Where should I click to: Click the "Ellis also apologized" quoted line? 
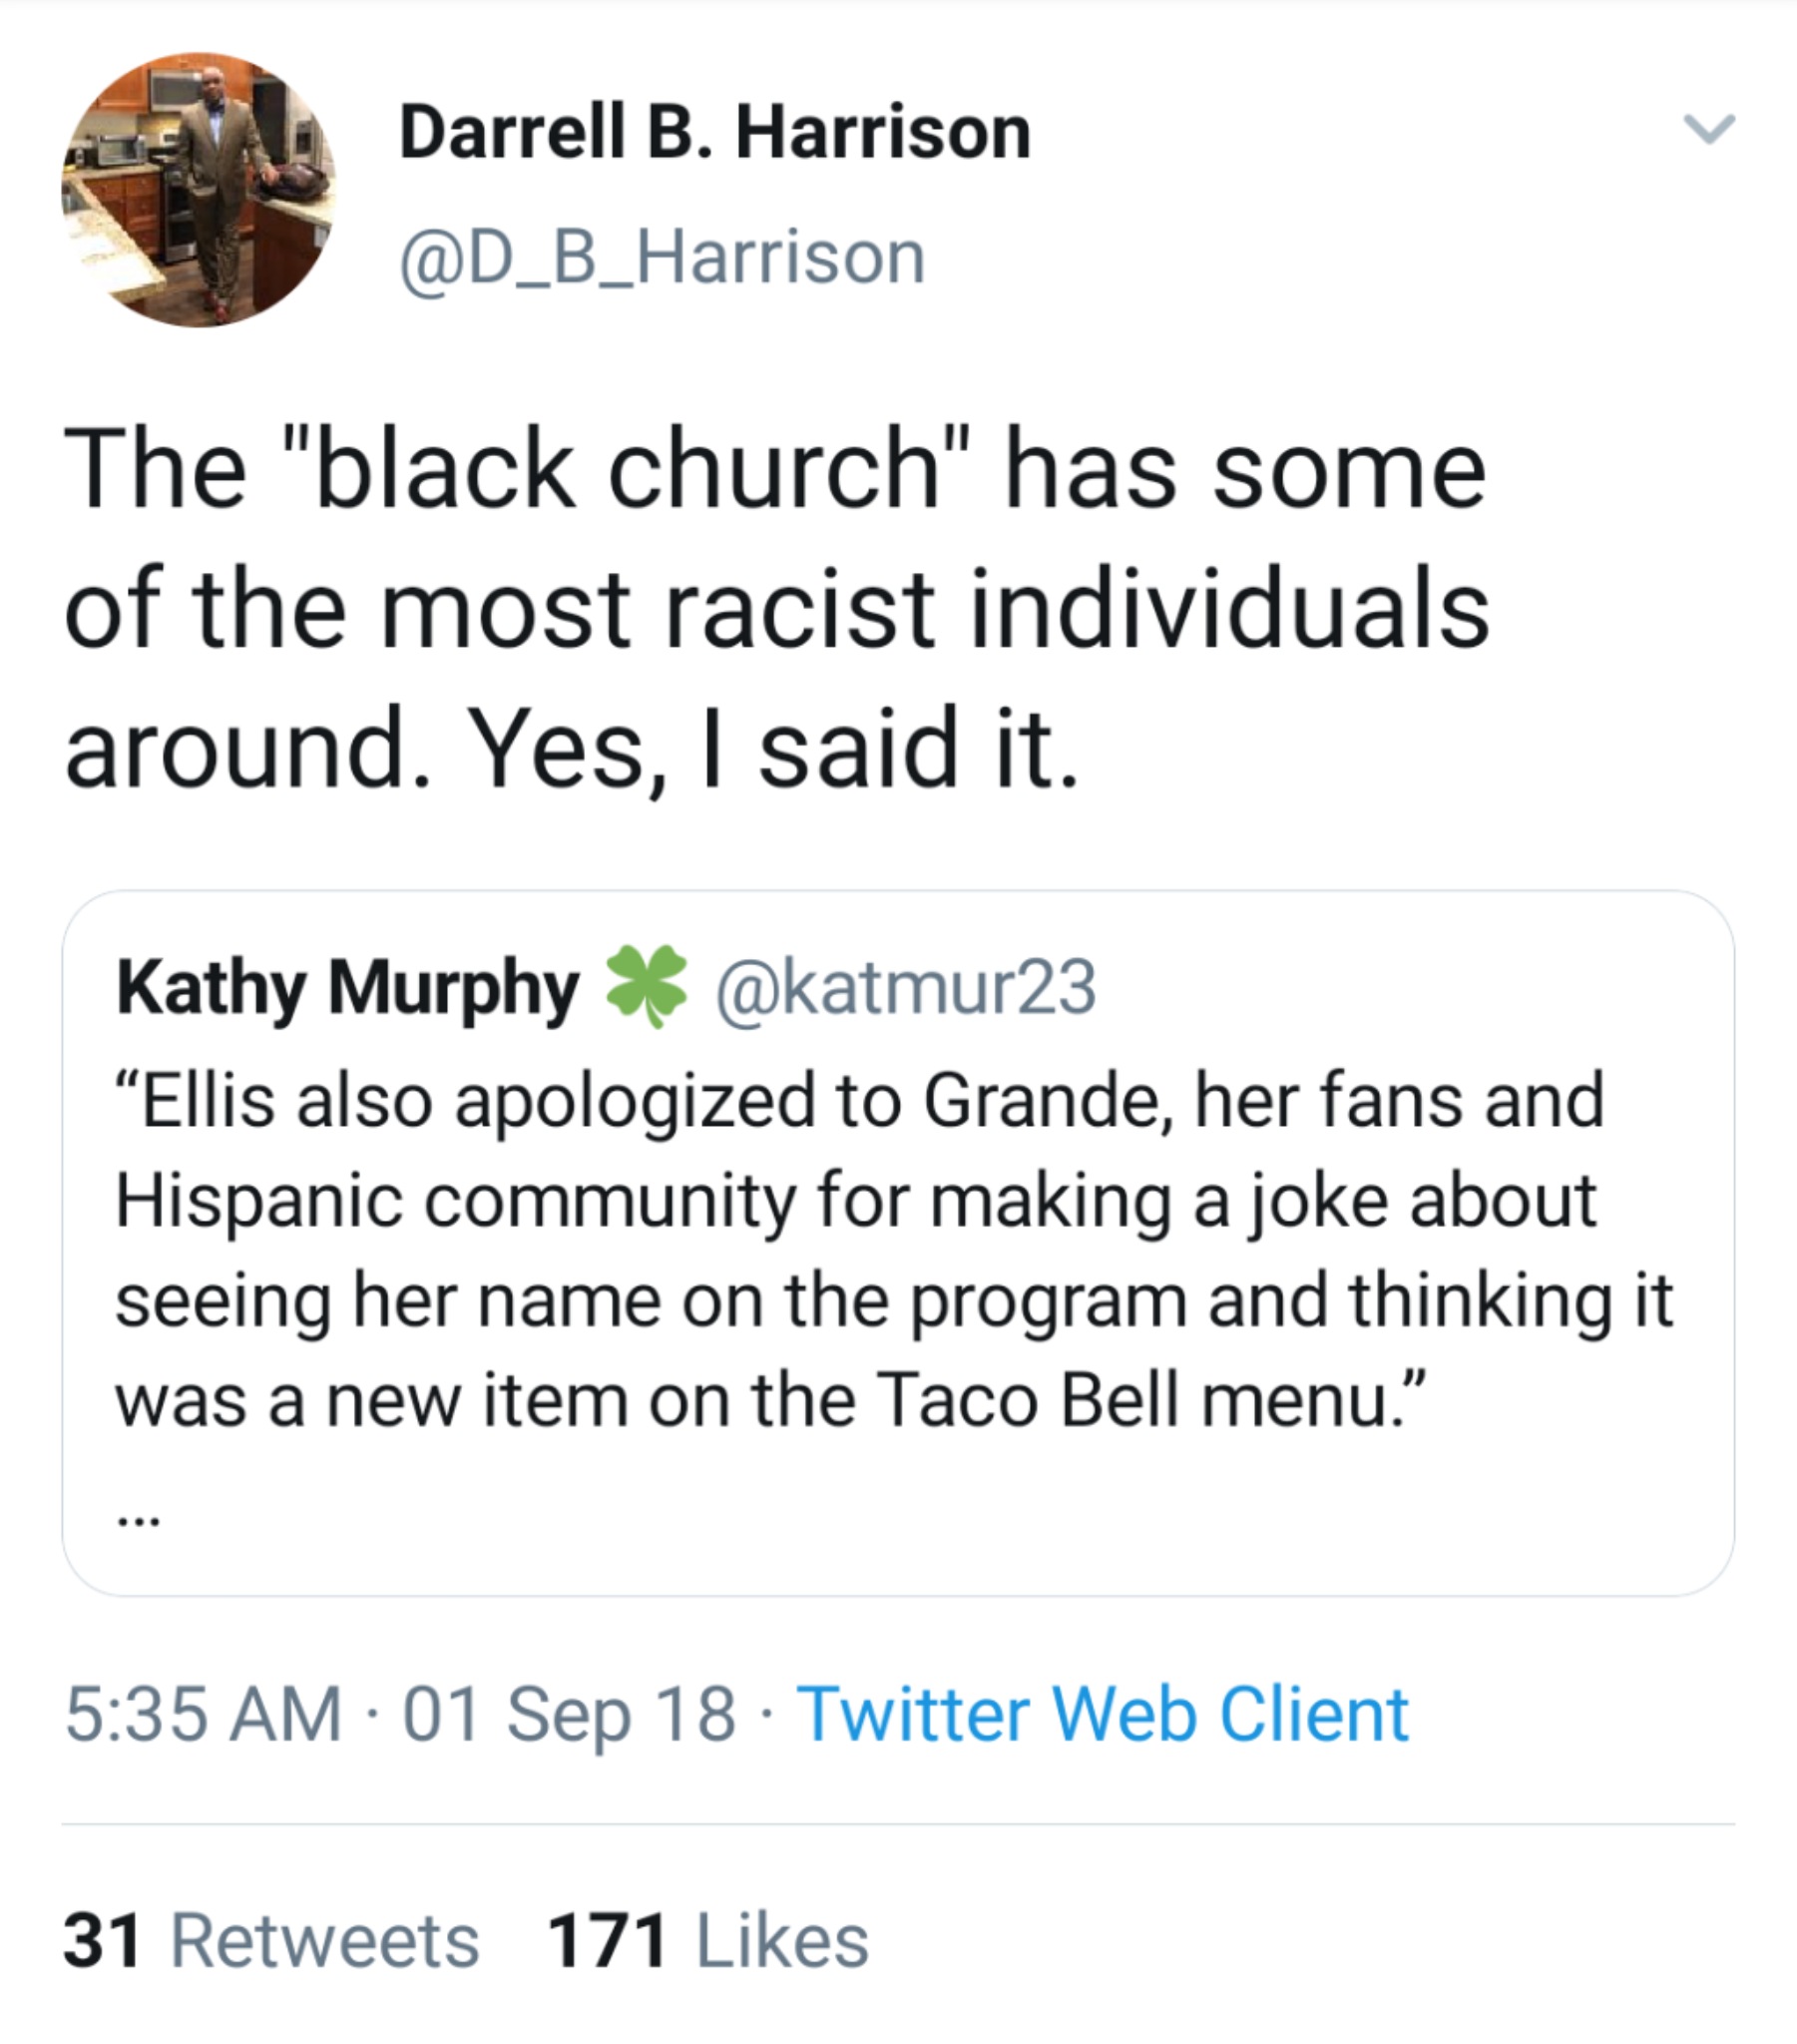(860, 1100)
